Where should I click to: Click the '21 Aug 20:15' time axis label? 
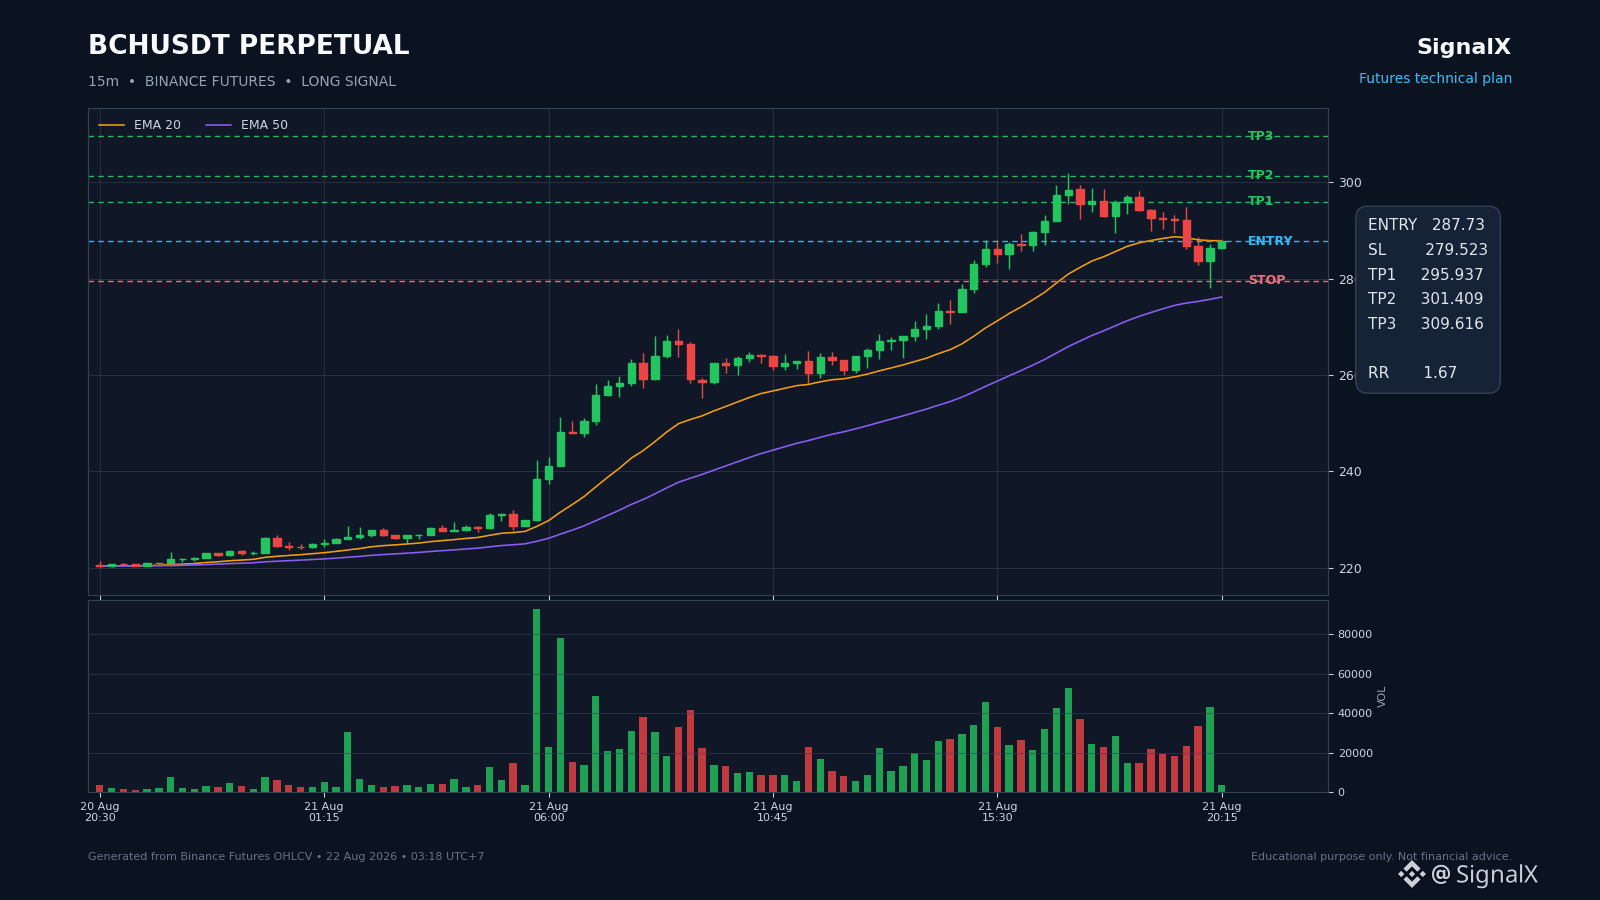(1222, 812)
